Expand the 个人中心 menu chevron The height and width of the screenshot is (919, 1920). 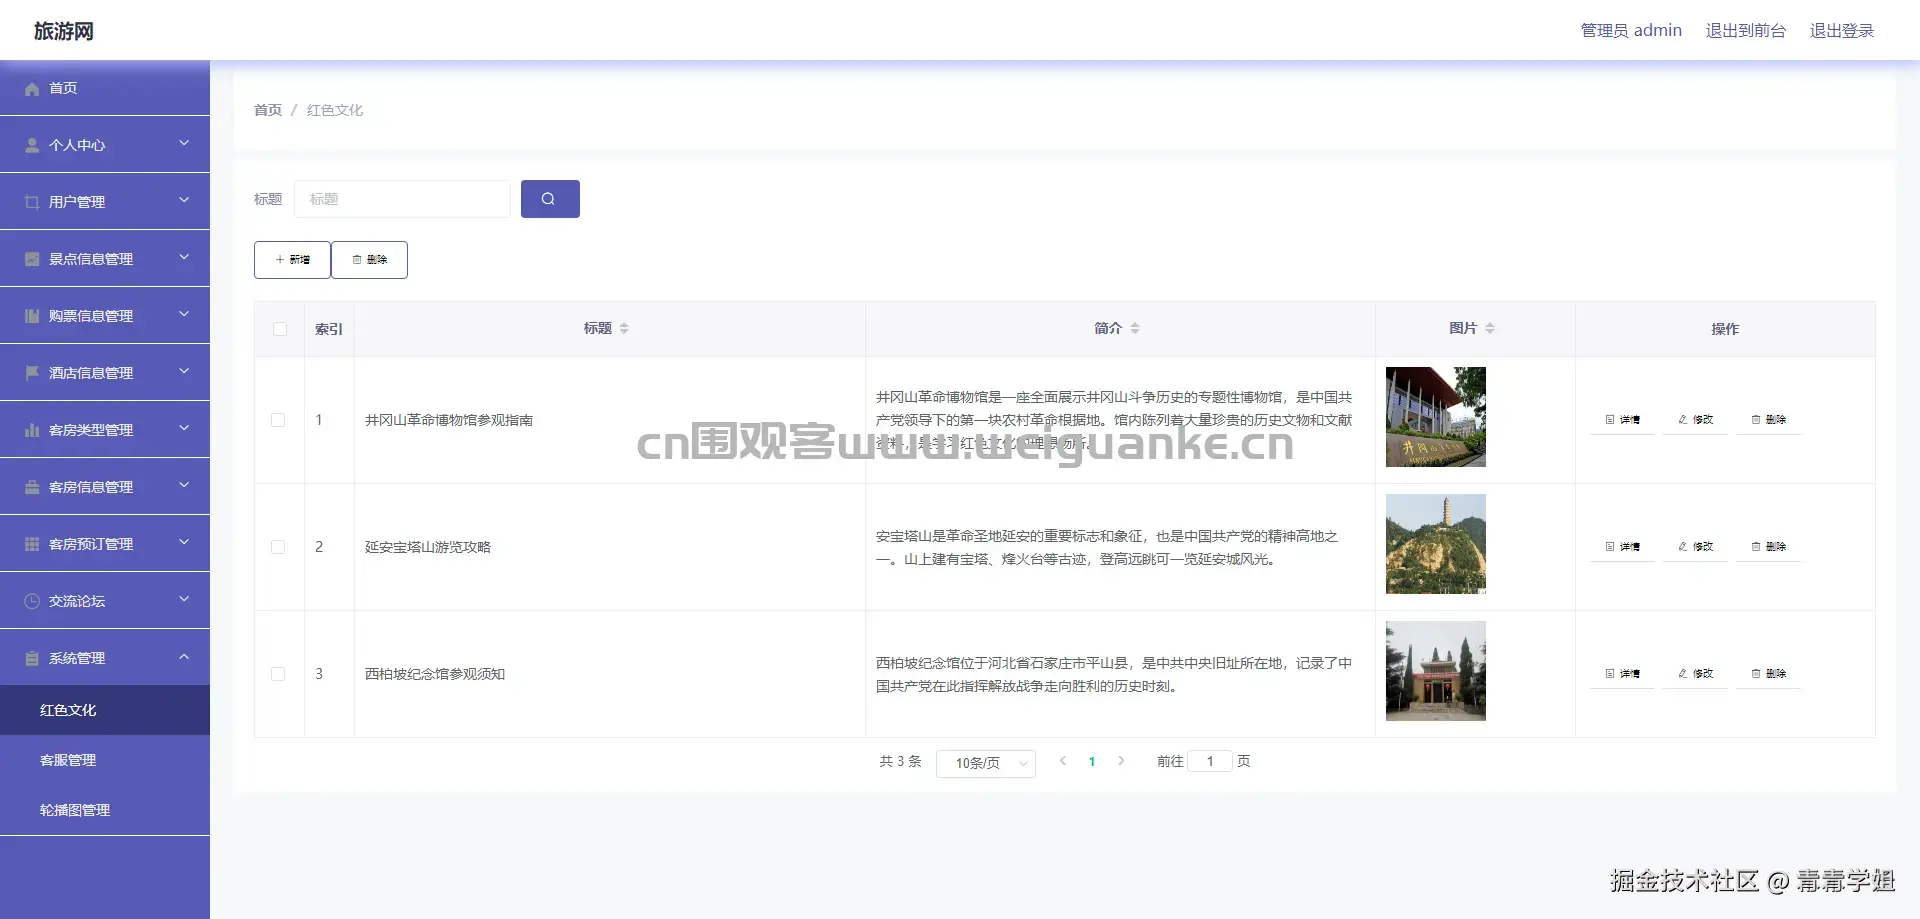[x=184, y=143]
